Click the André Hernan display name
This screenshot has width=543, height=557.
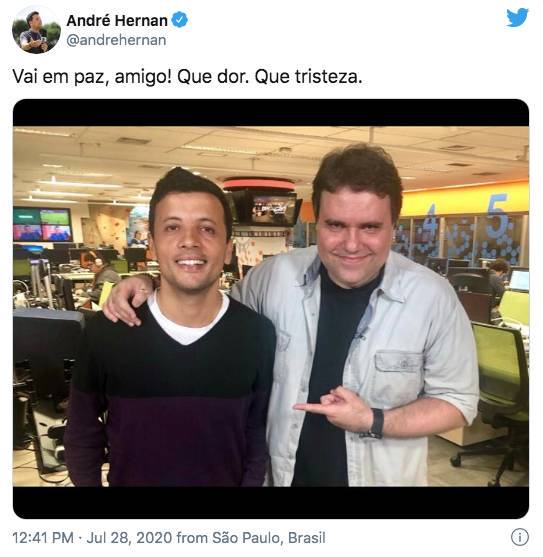[x=117, y=20]
